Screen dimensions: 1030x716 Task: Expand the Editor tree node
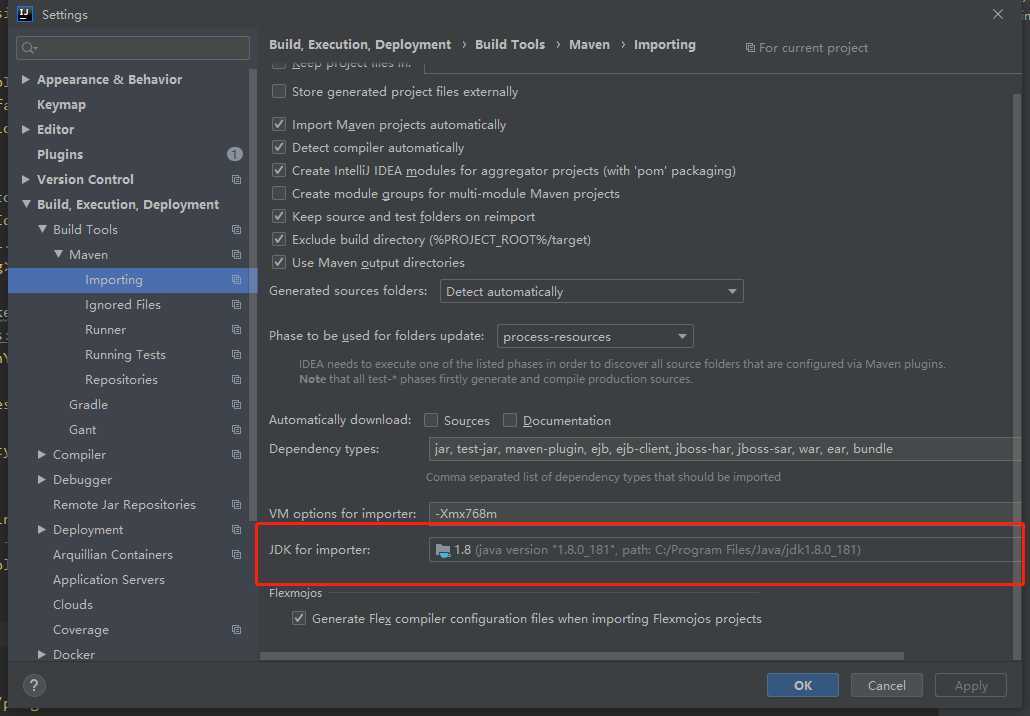(x=26, y=129)
